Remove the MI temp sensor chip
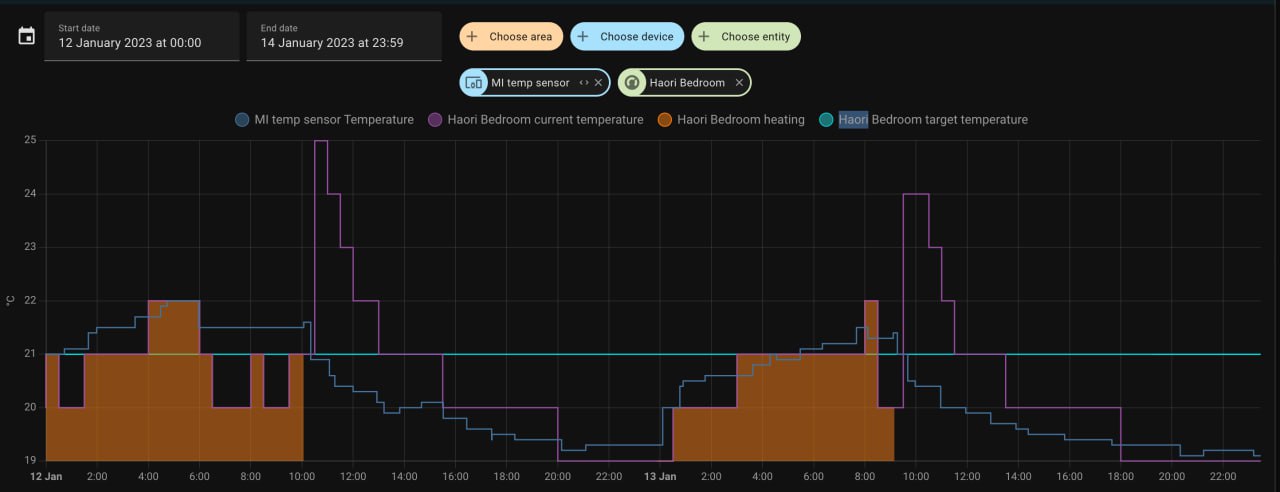This screenshot has height=492, width=1280. [598, 83]
